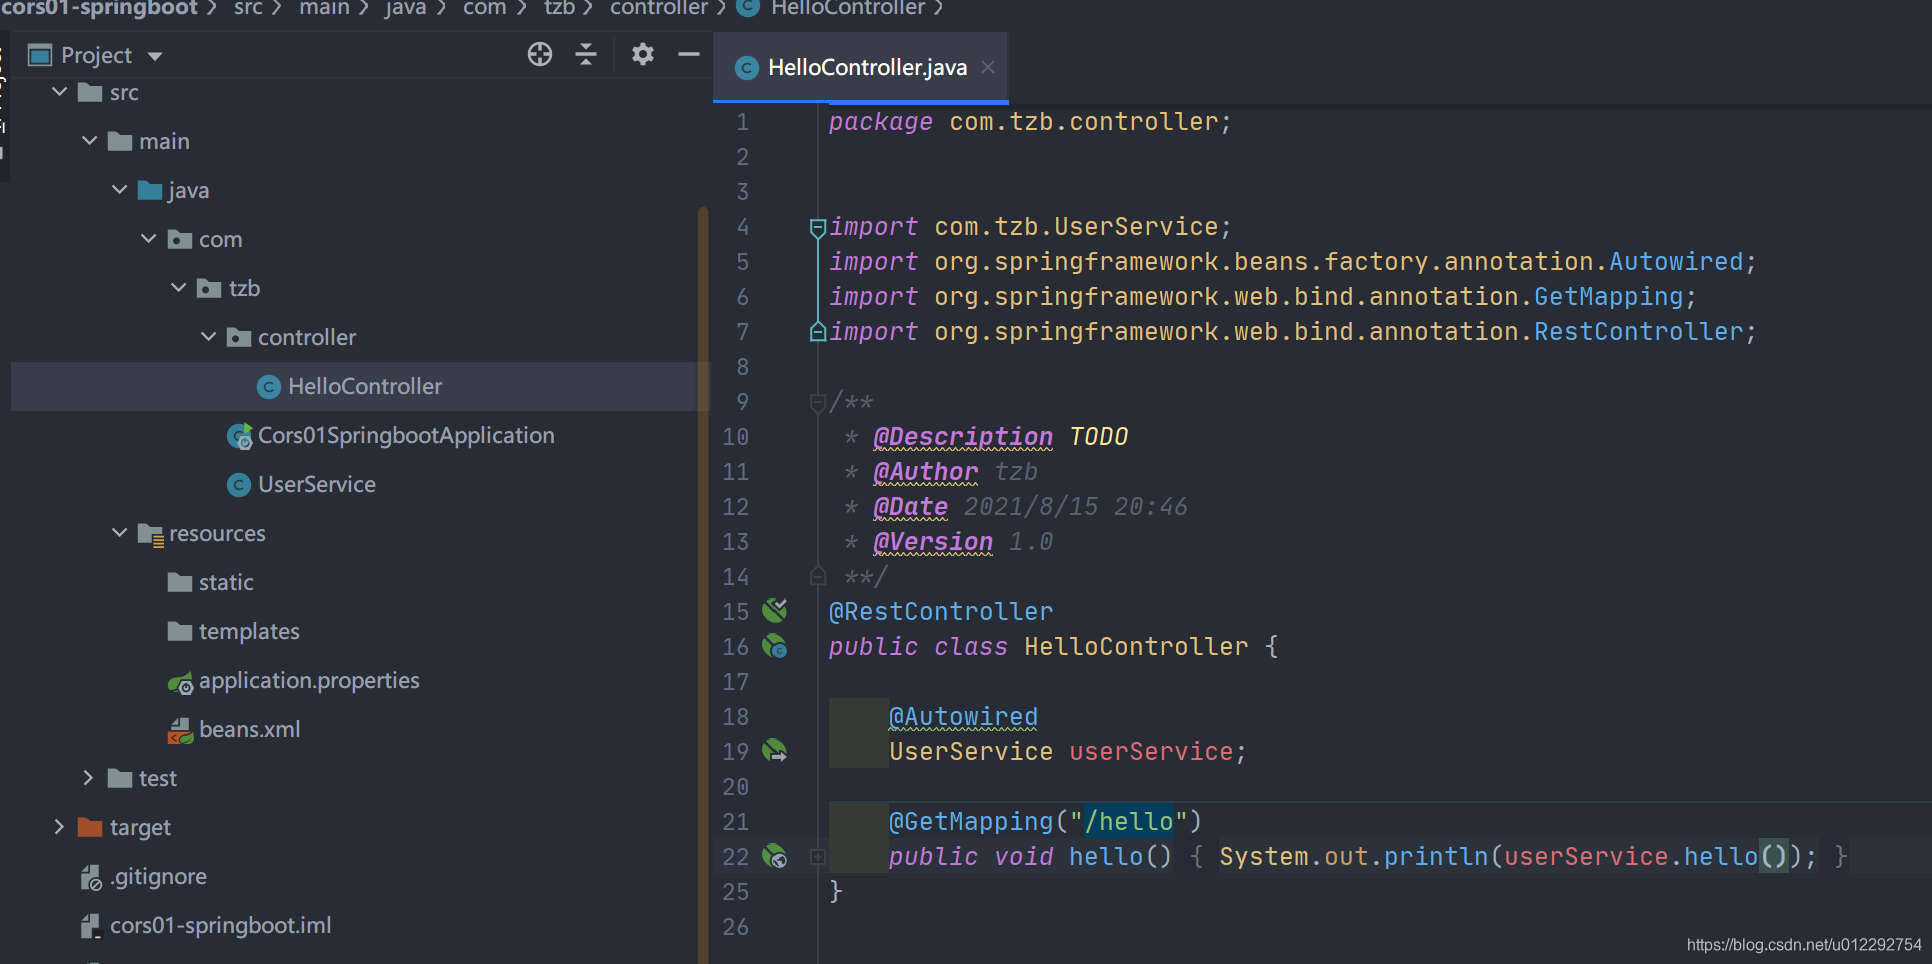Click tzb in breadcrumb bar
Screen dimensions: 1932x964
(559, 8)
